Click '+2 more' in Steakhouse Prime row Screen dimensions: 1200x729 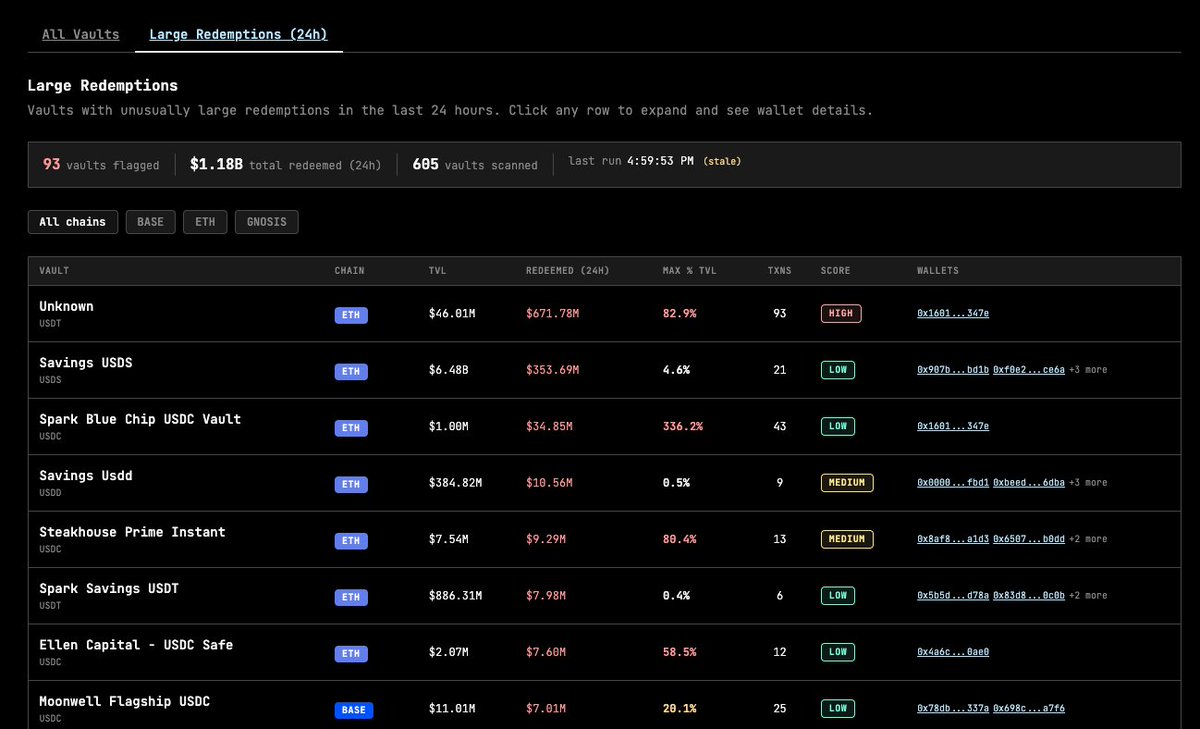[1088, 539]
